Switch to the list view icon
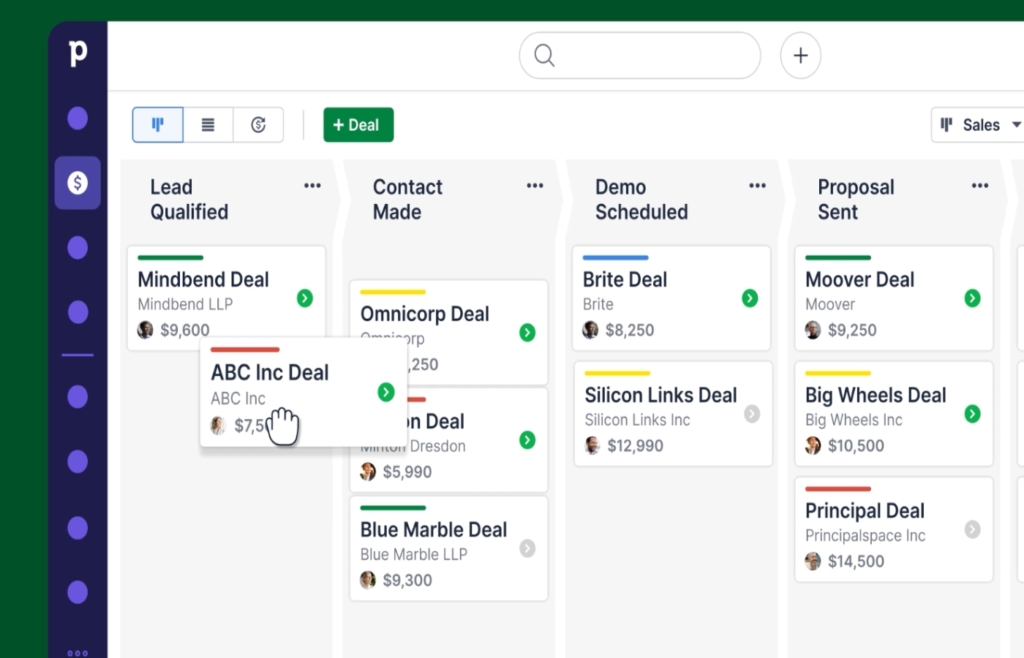This screenshot has width=1024, height=658. (x=207, y=124)
